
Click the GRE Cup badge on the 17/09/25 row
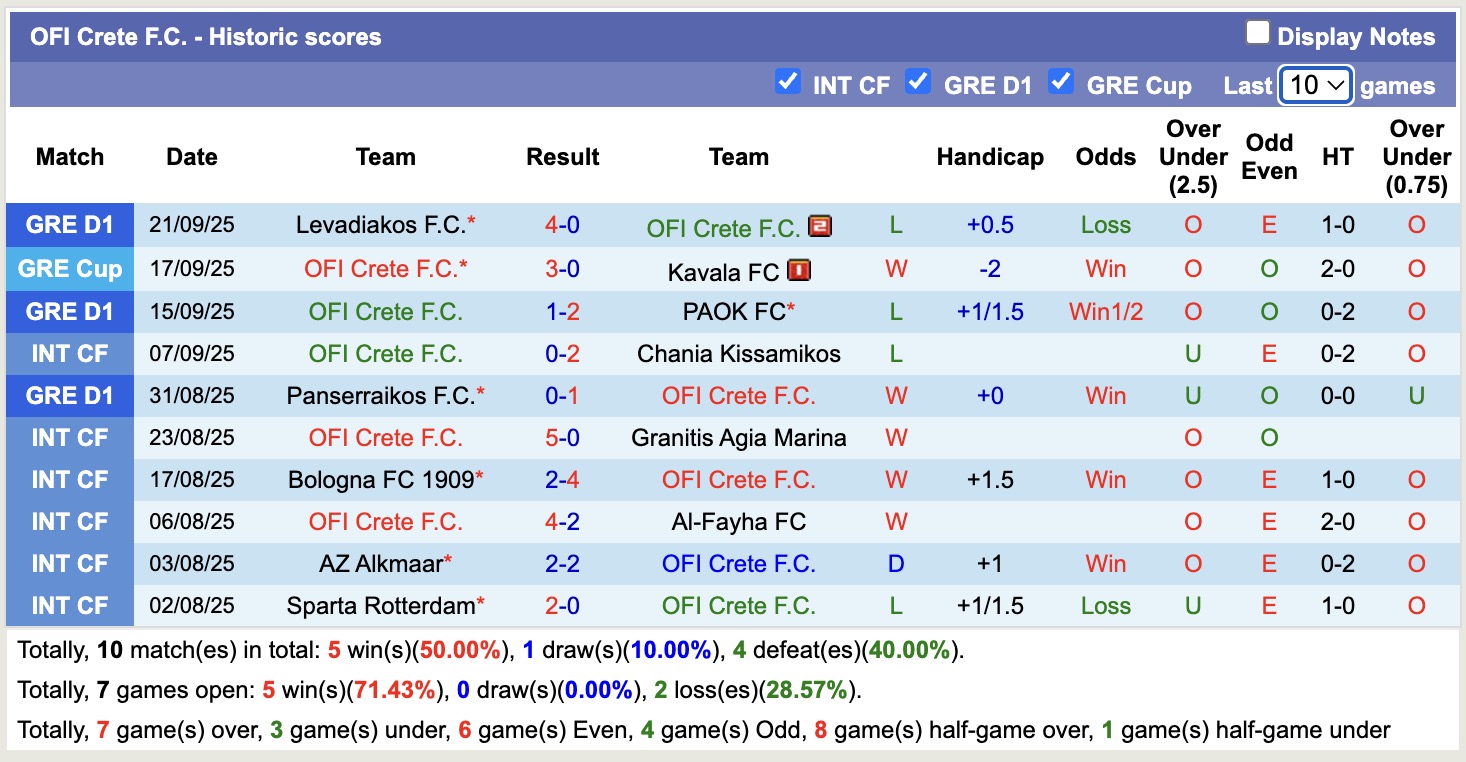(69, 268)
